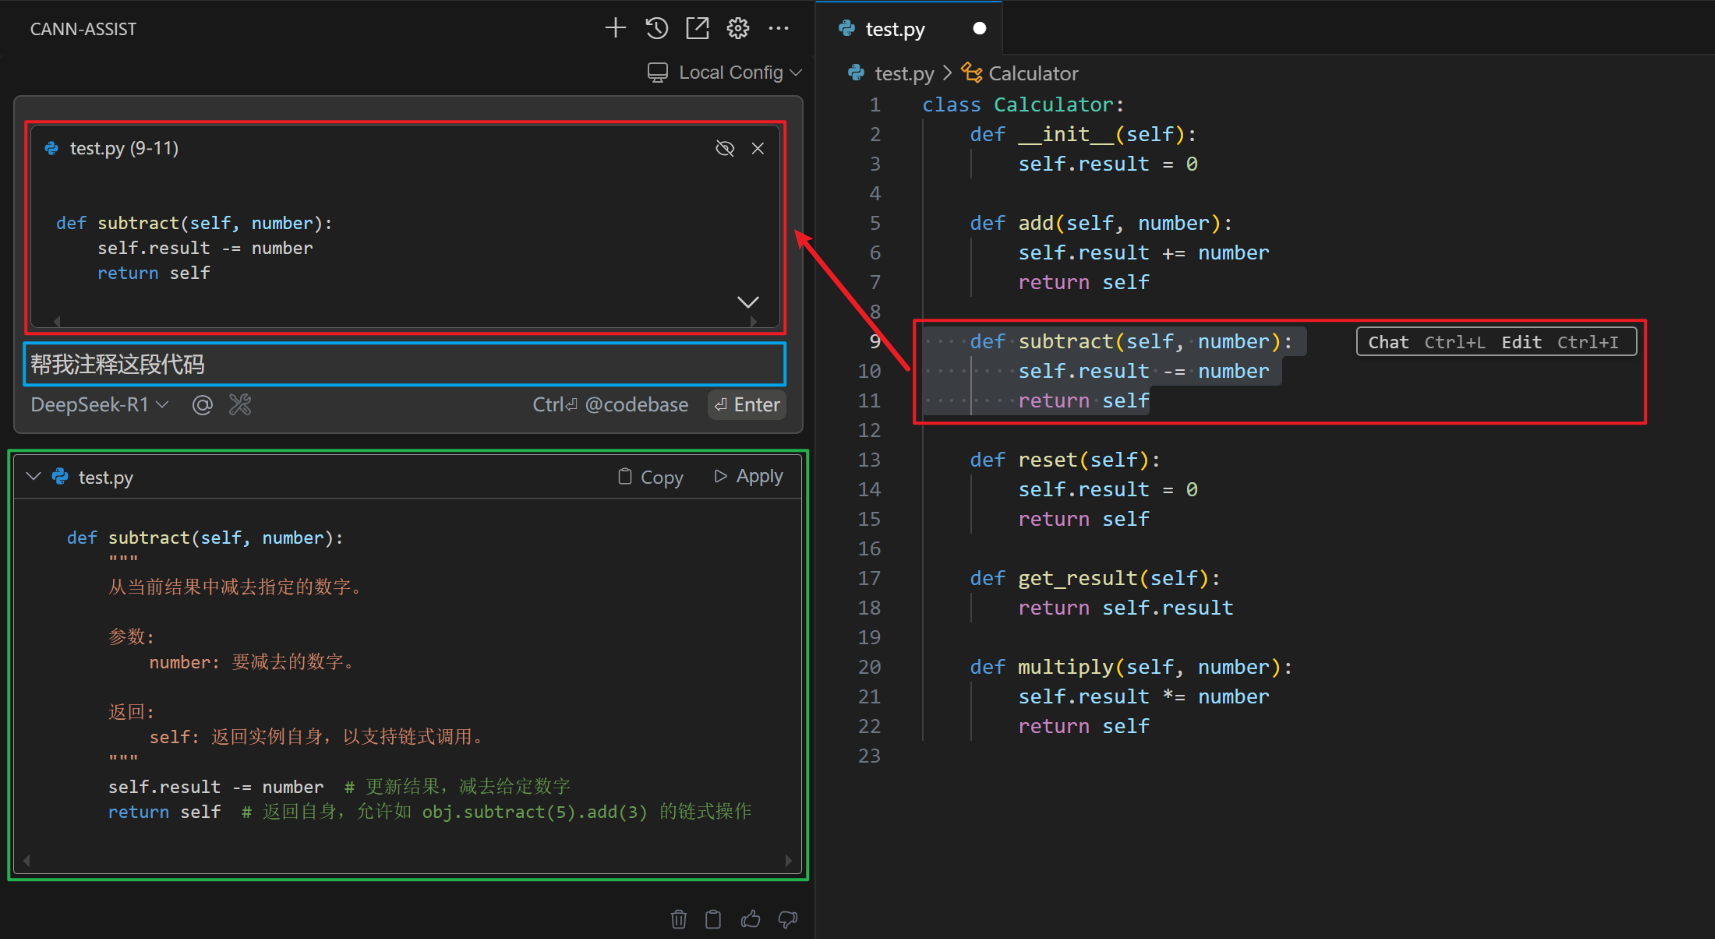
Task: Switch to the test.py editor tab
Action: 894,29
